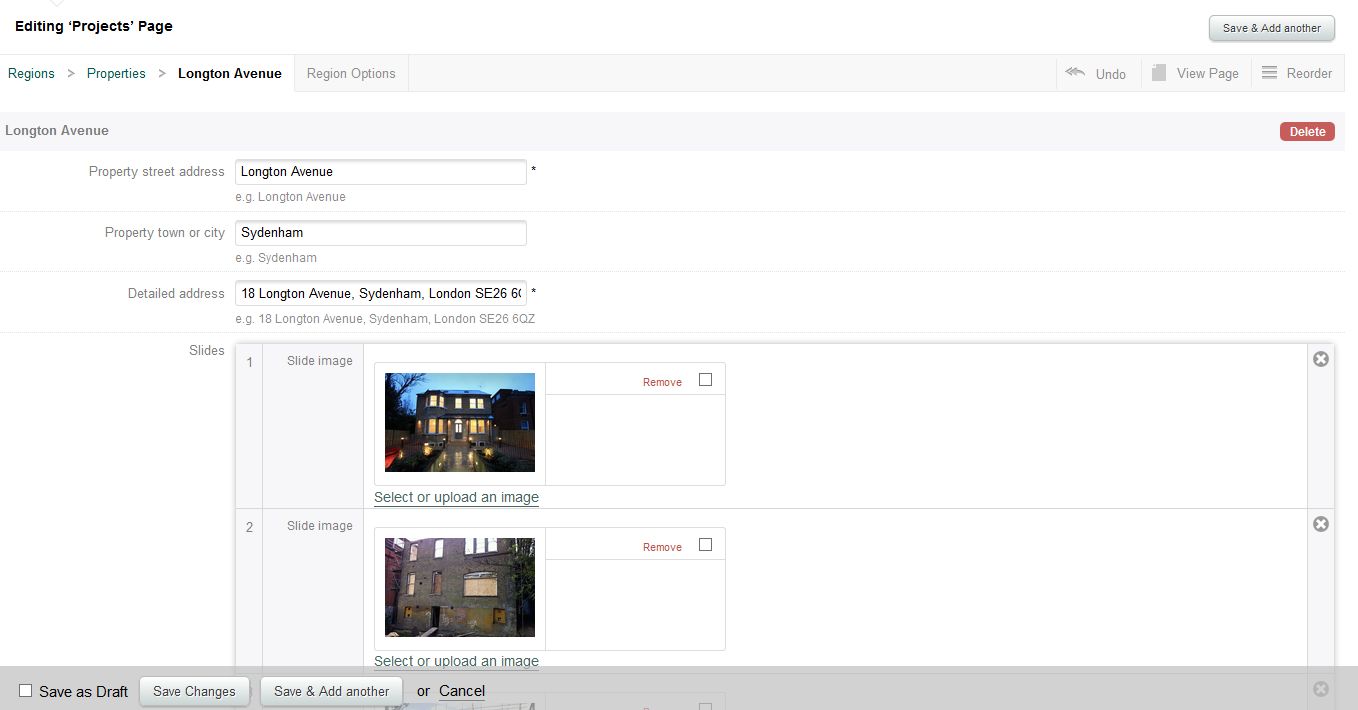Tick the Remove checkbox for slide 2 image
Image resolution: width=1358 pixels, height=710 pixels.
(x=705, y=545)
